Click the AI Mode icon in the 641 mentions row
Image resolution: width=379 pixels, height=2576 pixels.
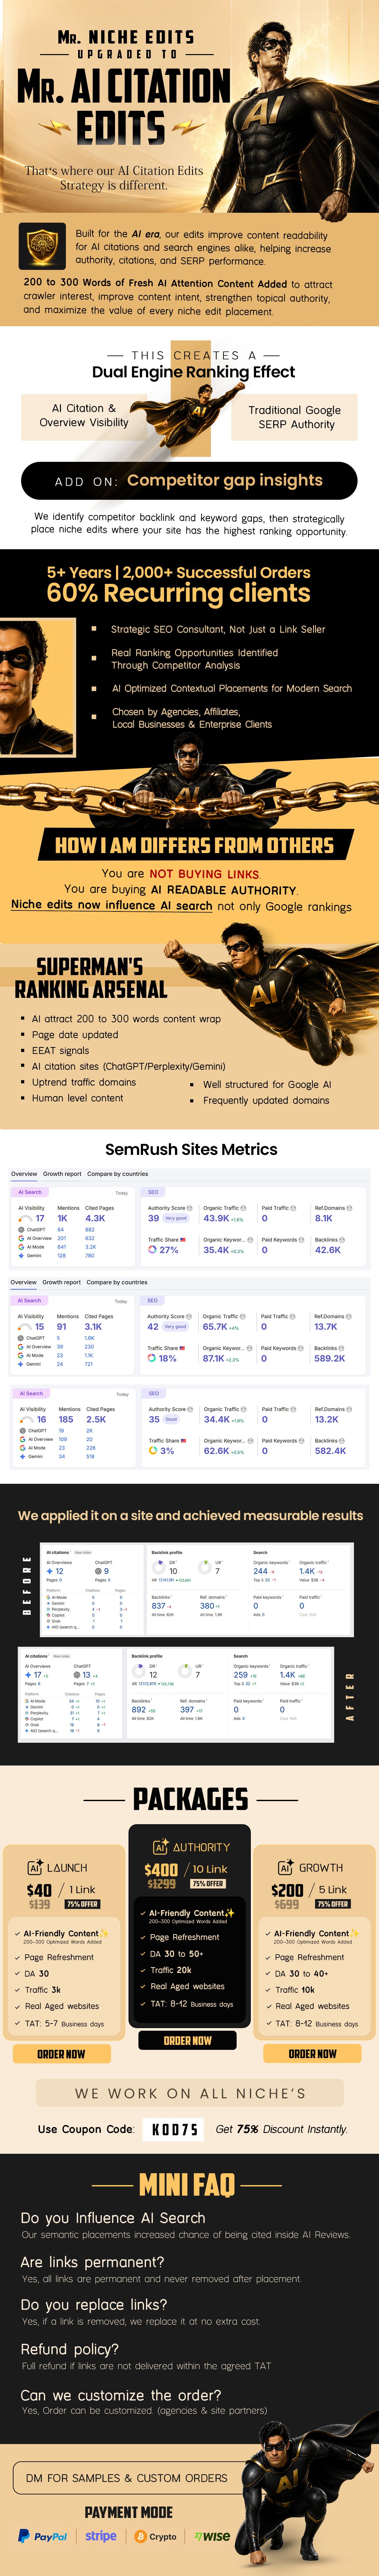(x=21, y=1247)
